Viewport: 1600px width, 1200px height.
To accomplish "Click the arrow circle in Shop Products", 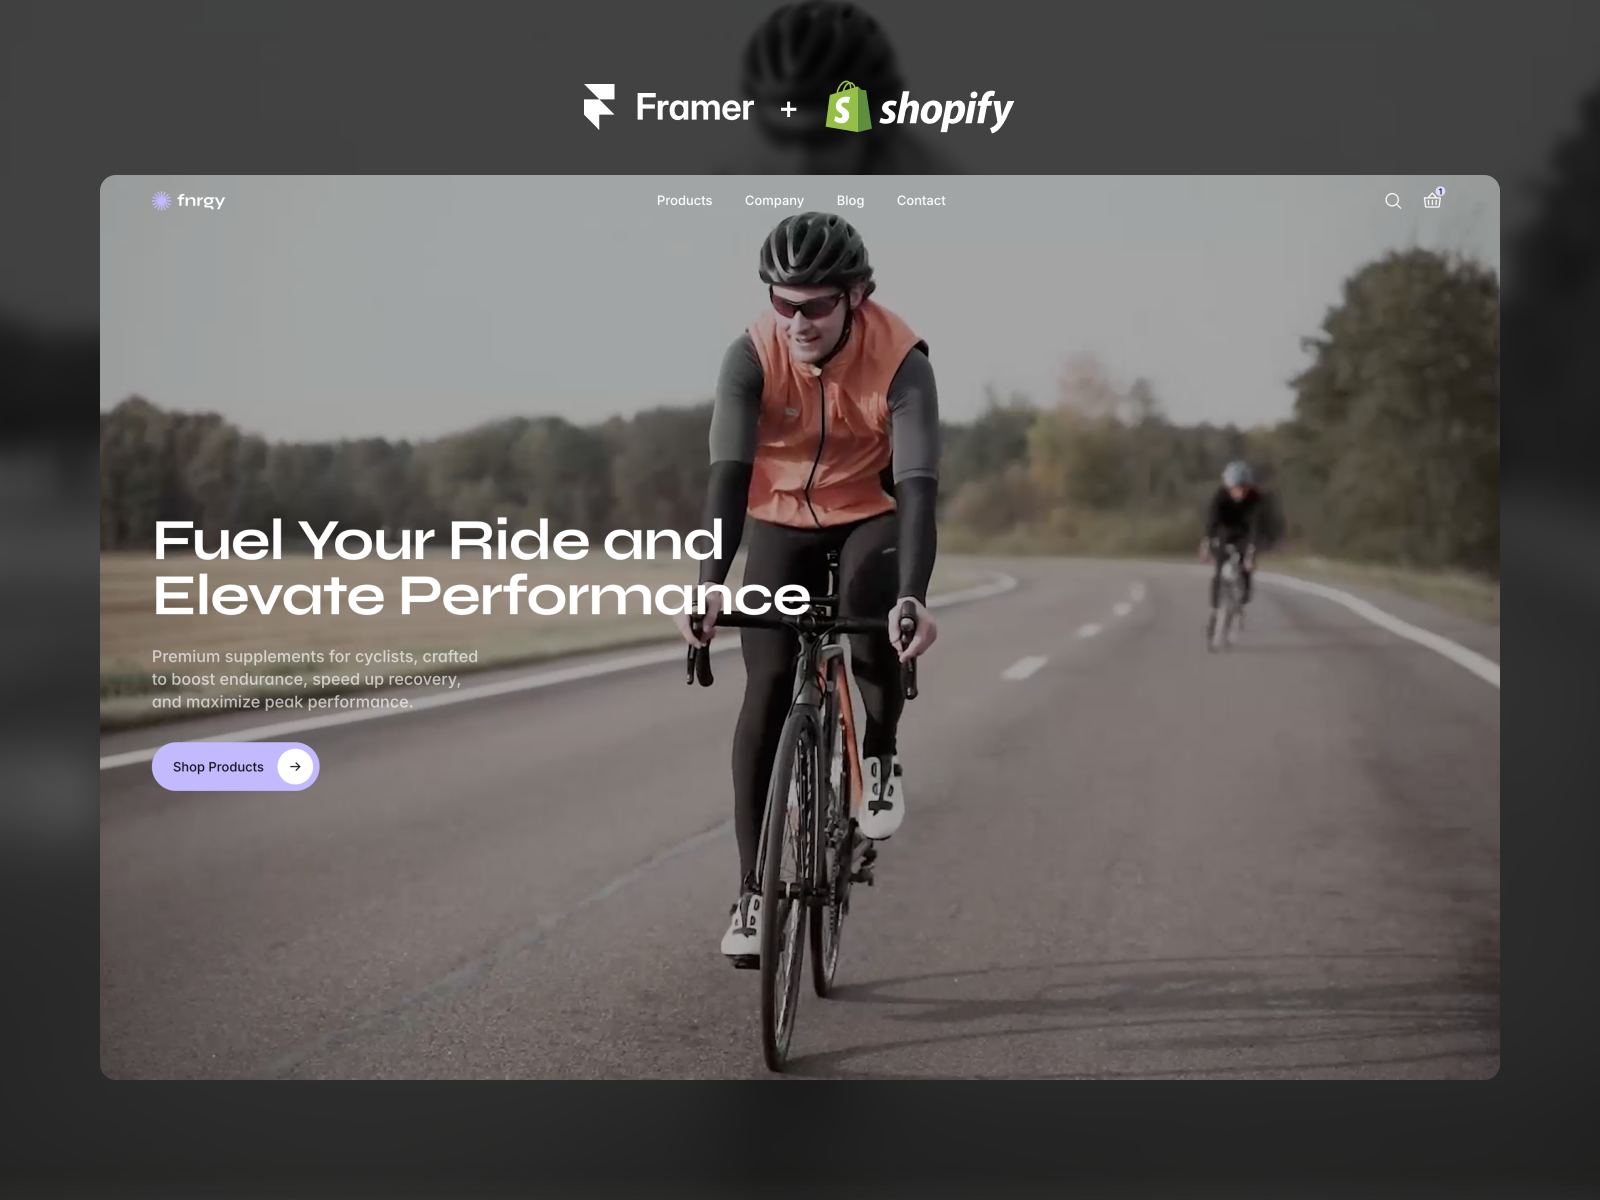I will coord(295,767).
